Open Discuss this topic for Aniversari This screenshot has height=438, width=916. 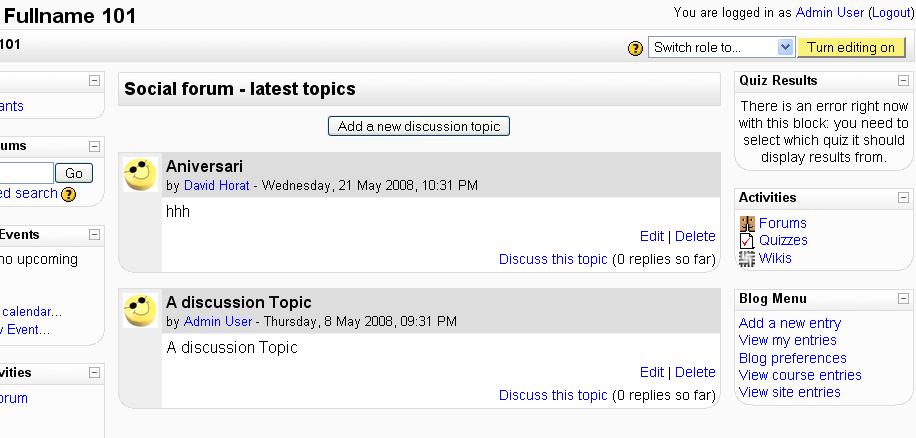click(x=553, y=259)
